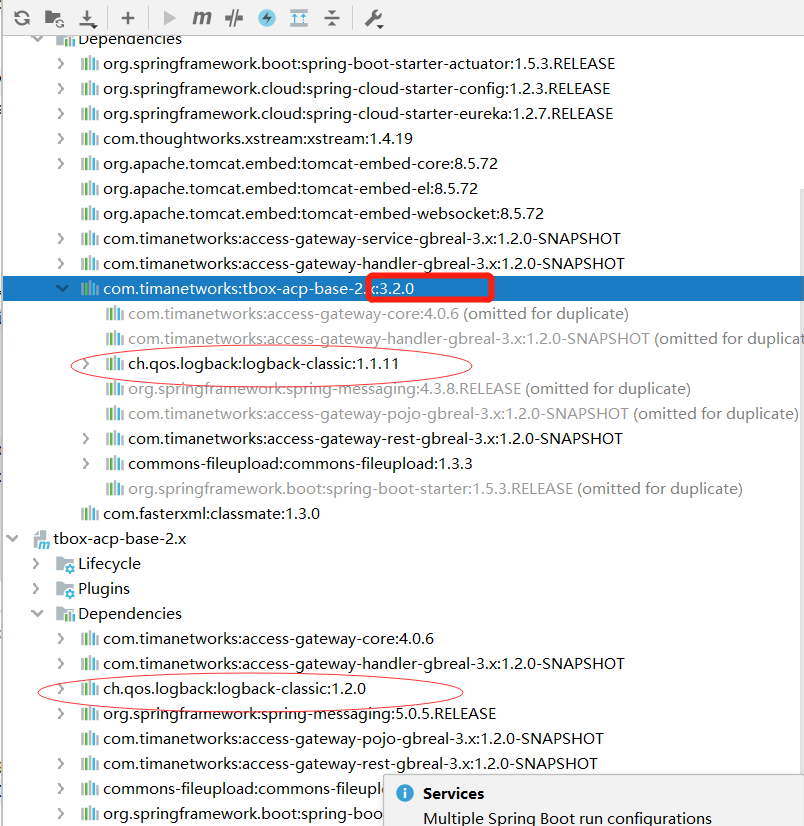Select nested access-gateway-rest-gbreal-3.x:1.2.0-SNAPSHOT row
Image resolution: width=804 pixels, height=826 pixels.
coord(403,439)
